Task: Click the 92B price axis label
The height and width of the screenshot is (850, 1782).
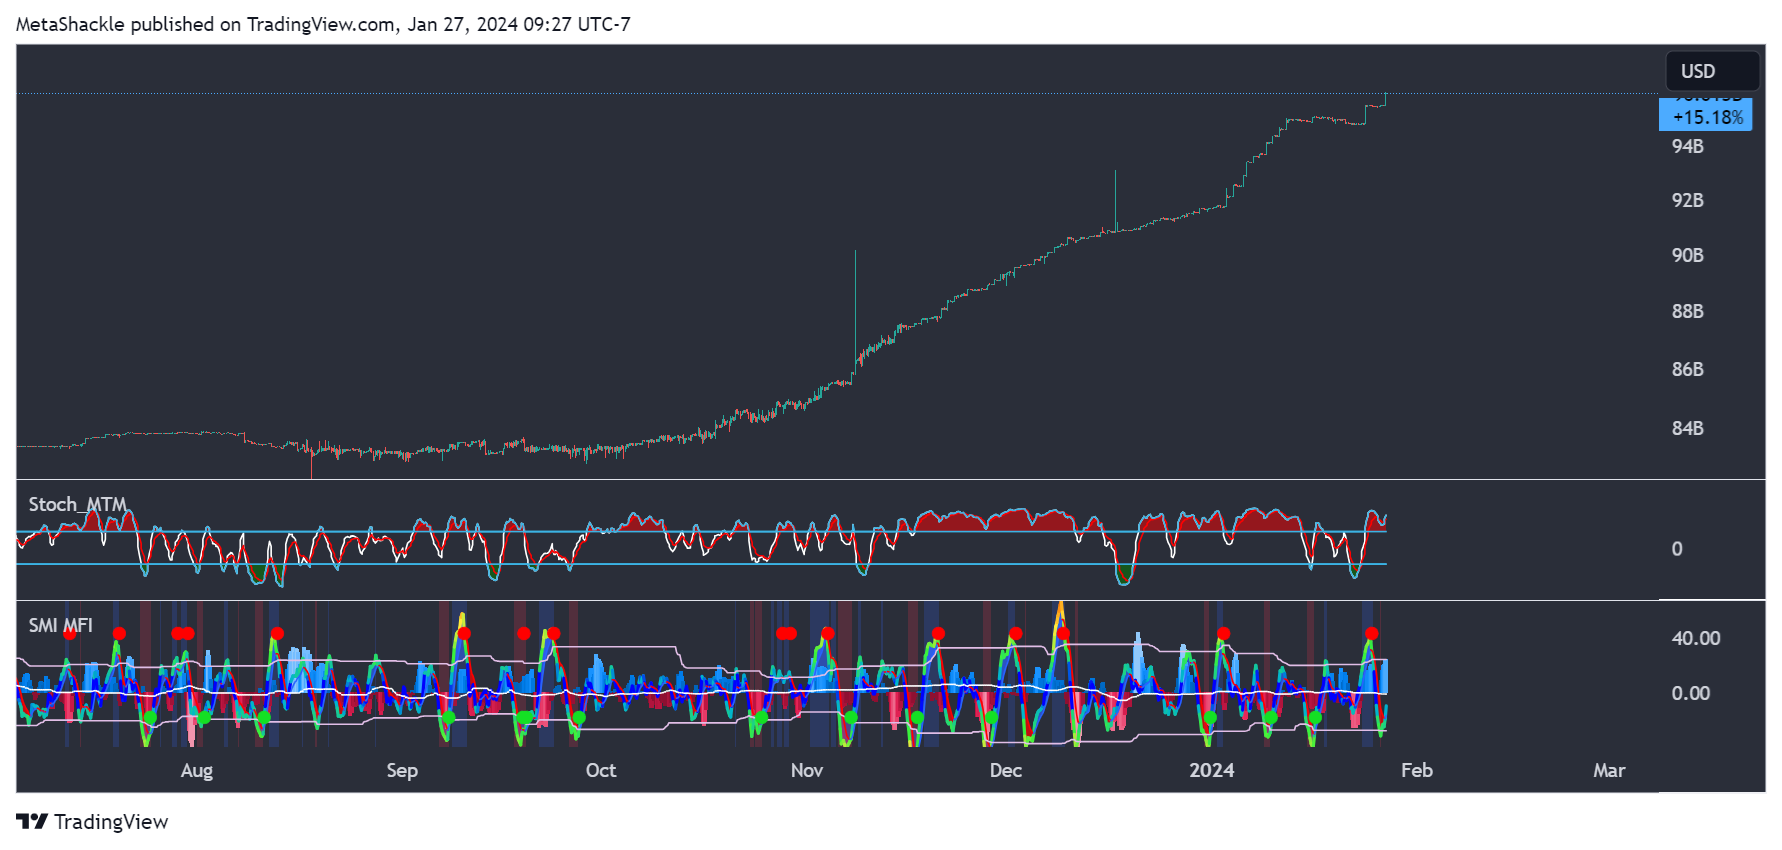Action: (1687, 200)
